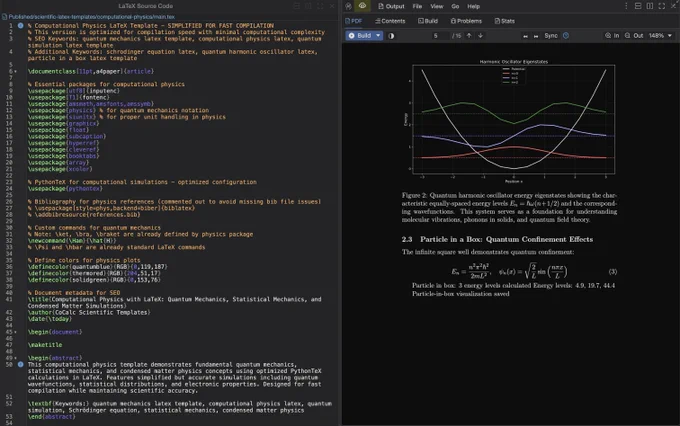
Task: Open the View menu
Action: (437, 6)
